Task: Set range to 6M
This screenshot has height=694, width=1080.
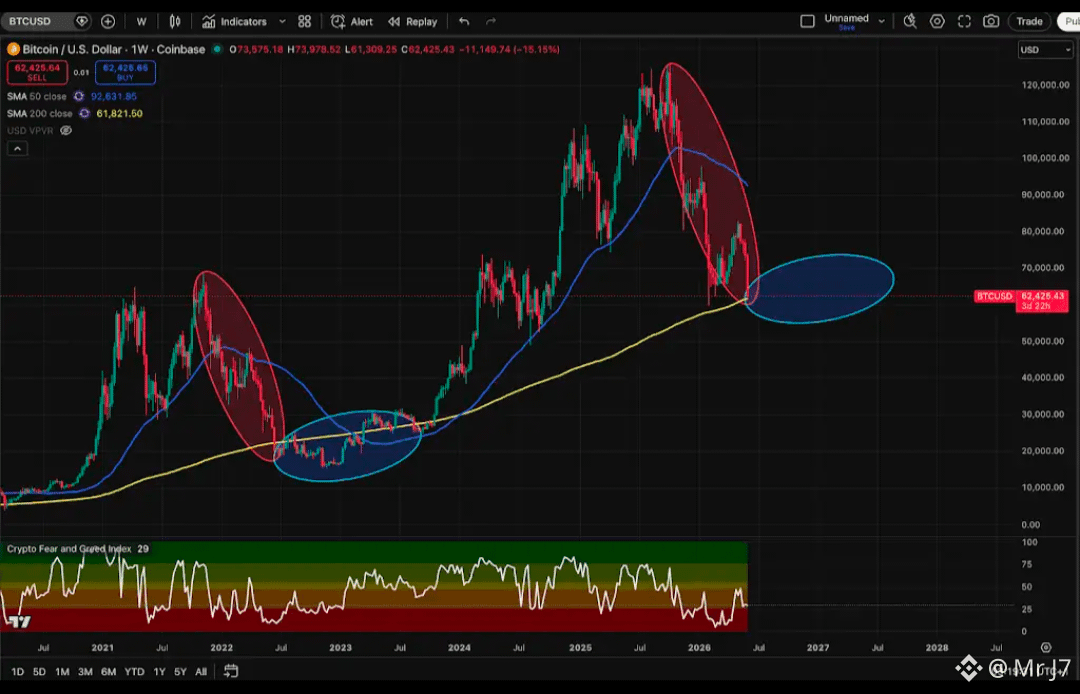Action: (108, 671)
